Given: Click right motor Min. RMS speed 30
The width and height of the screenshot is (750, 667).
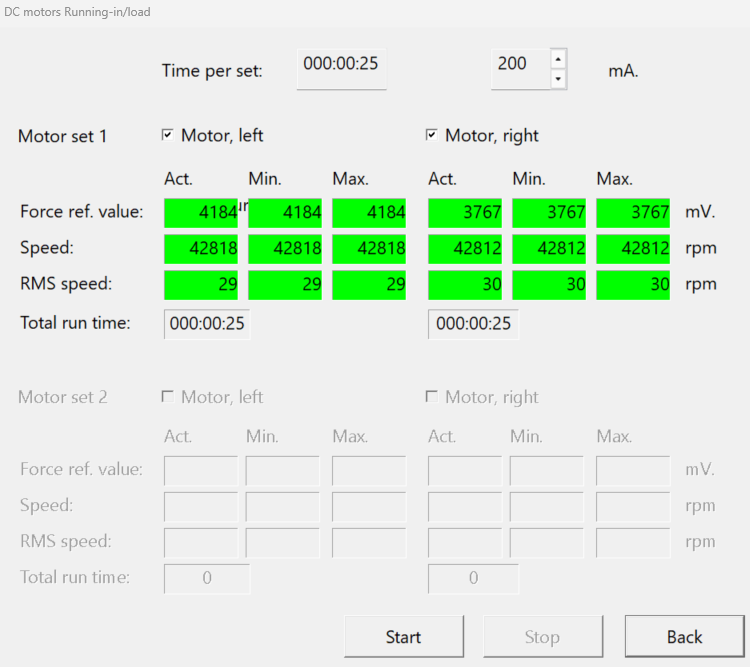Looking at the screenshot, I should (549, 285).
